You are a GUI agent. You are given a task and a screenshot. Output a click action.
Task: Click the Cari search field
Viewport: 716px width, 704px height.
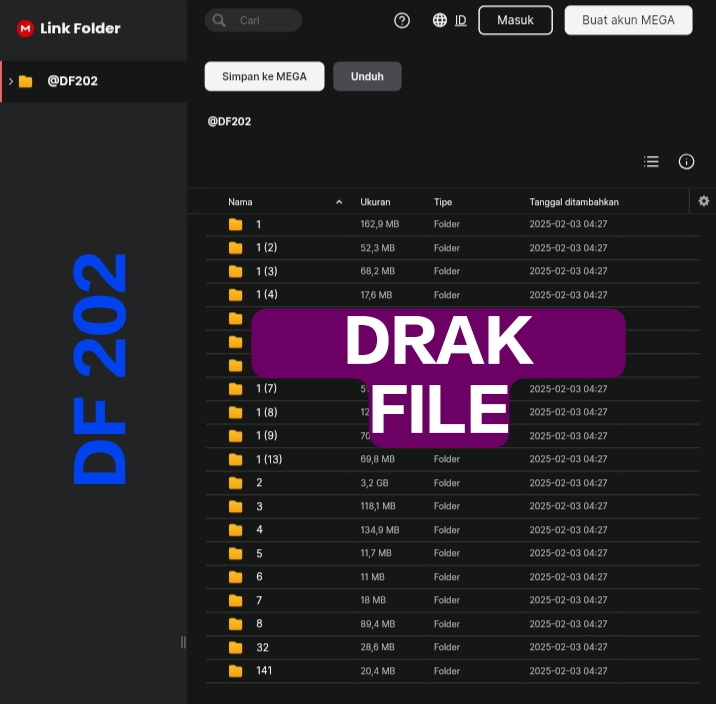click(x=253, y=20)
